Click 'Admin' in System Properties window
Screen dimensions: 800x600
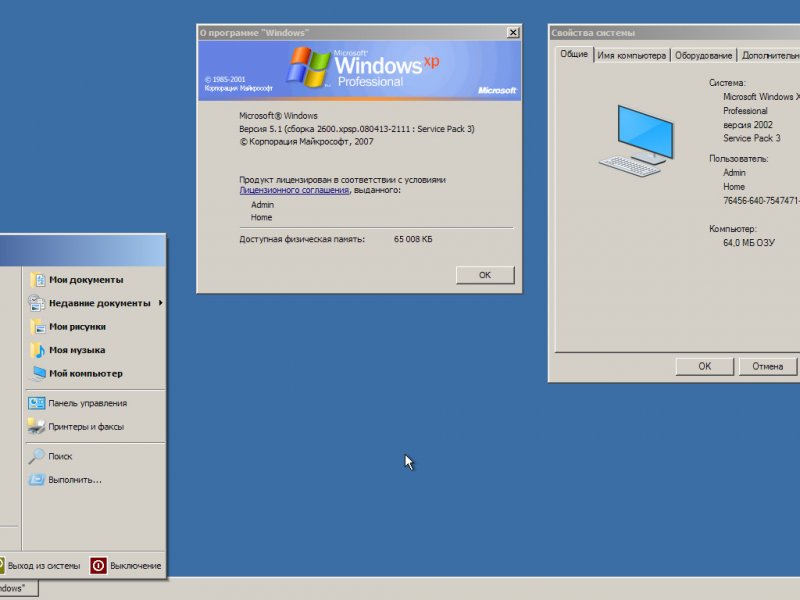(x=734, y=172)
